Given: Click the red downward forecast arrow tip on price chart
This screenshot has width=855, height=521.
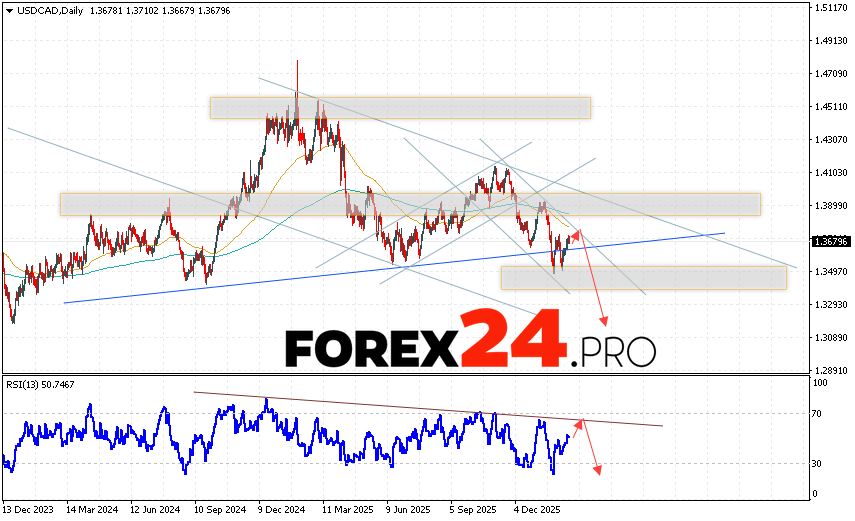Looking at the screenshot, I should [605, 324].
